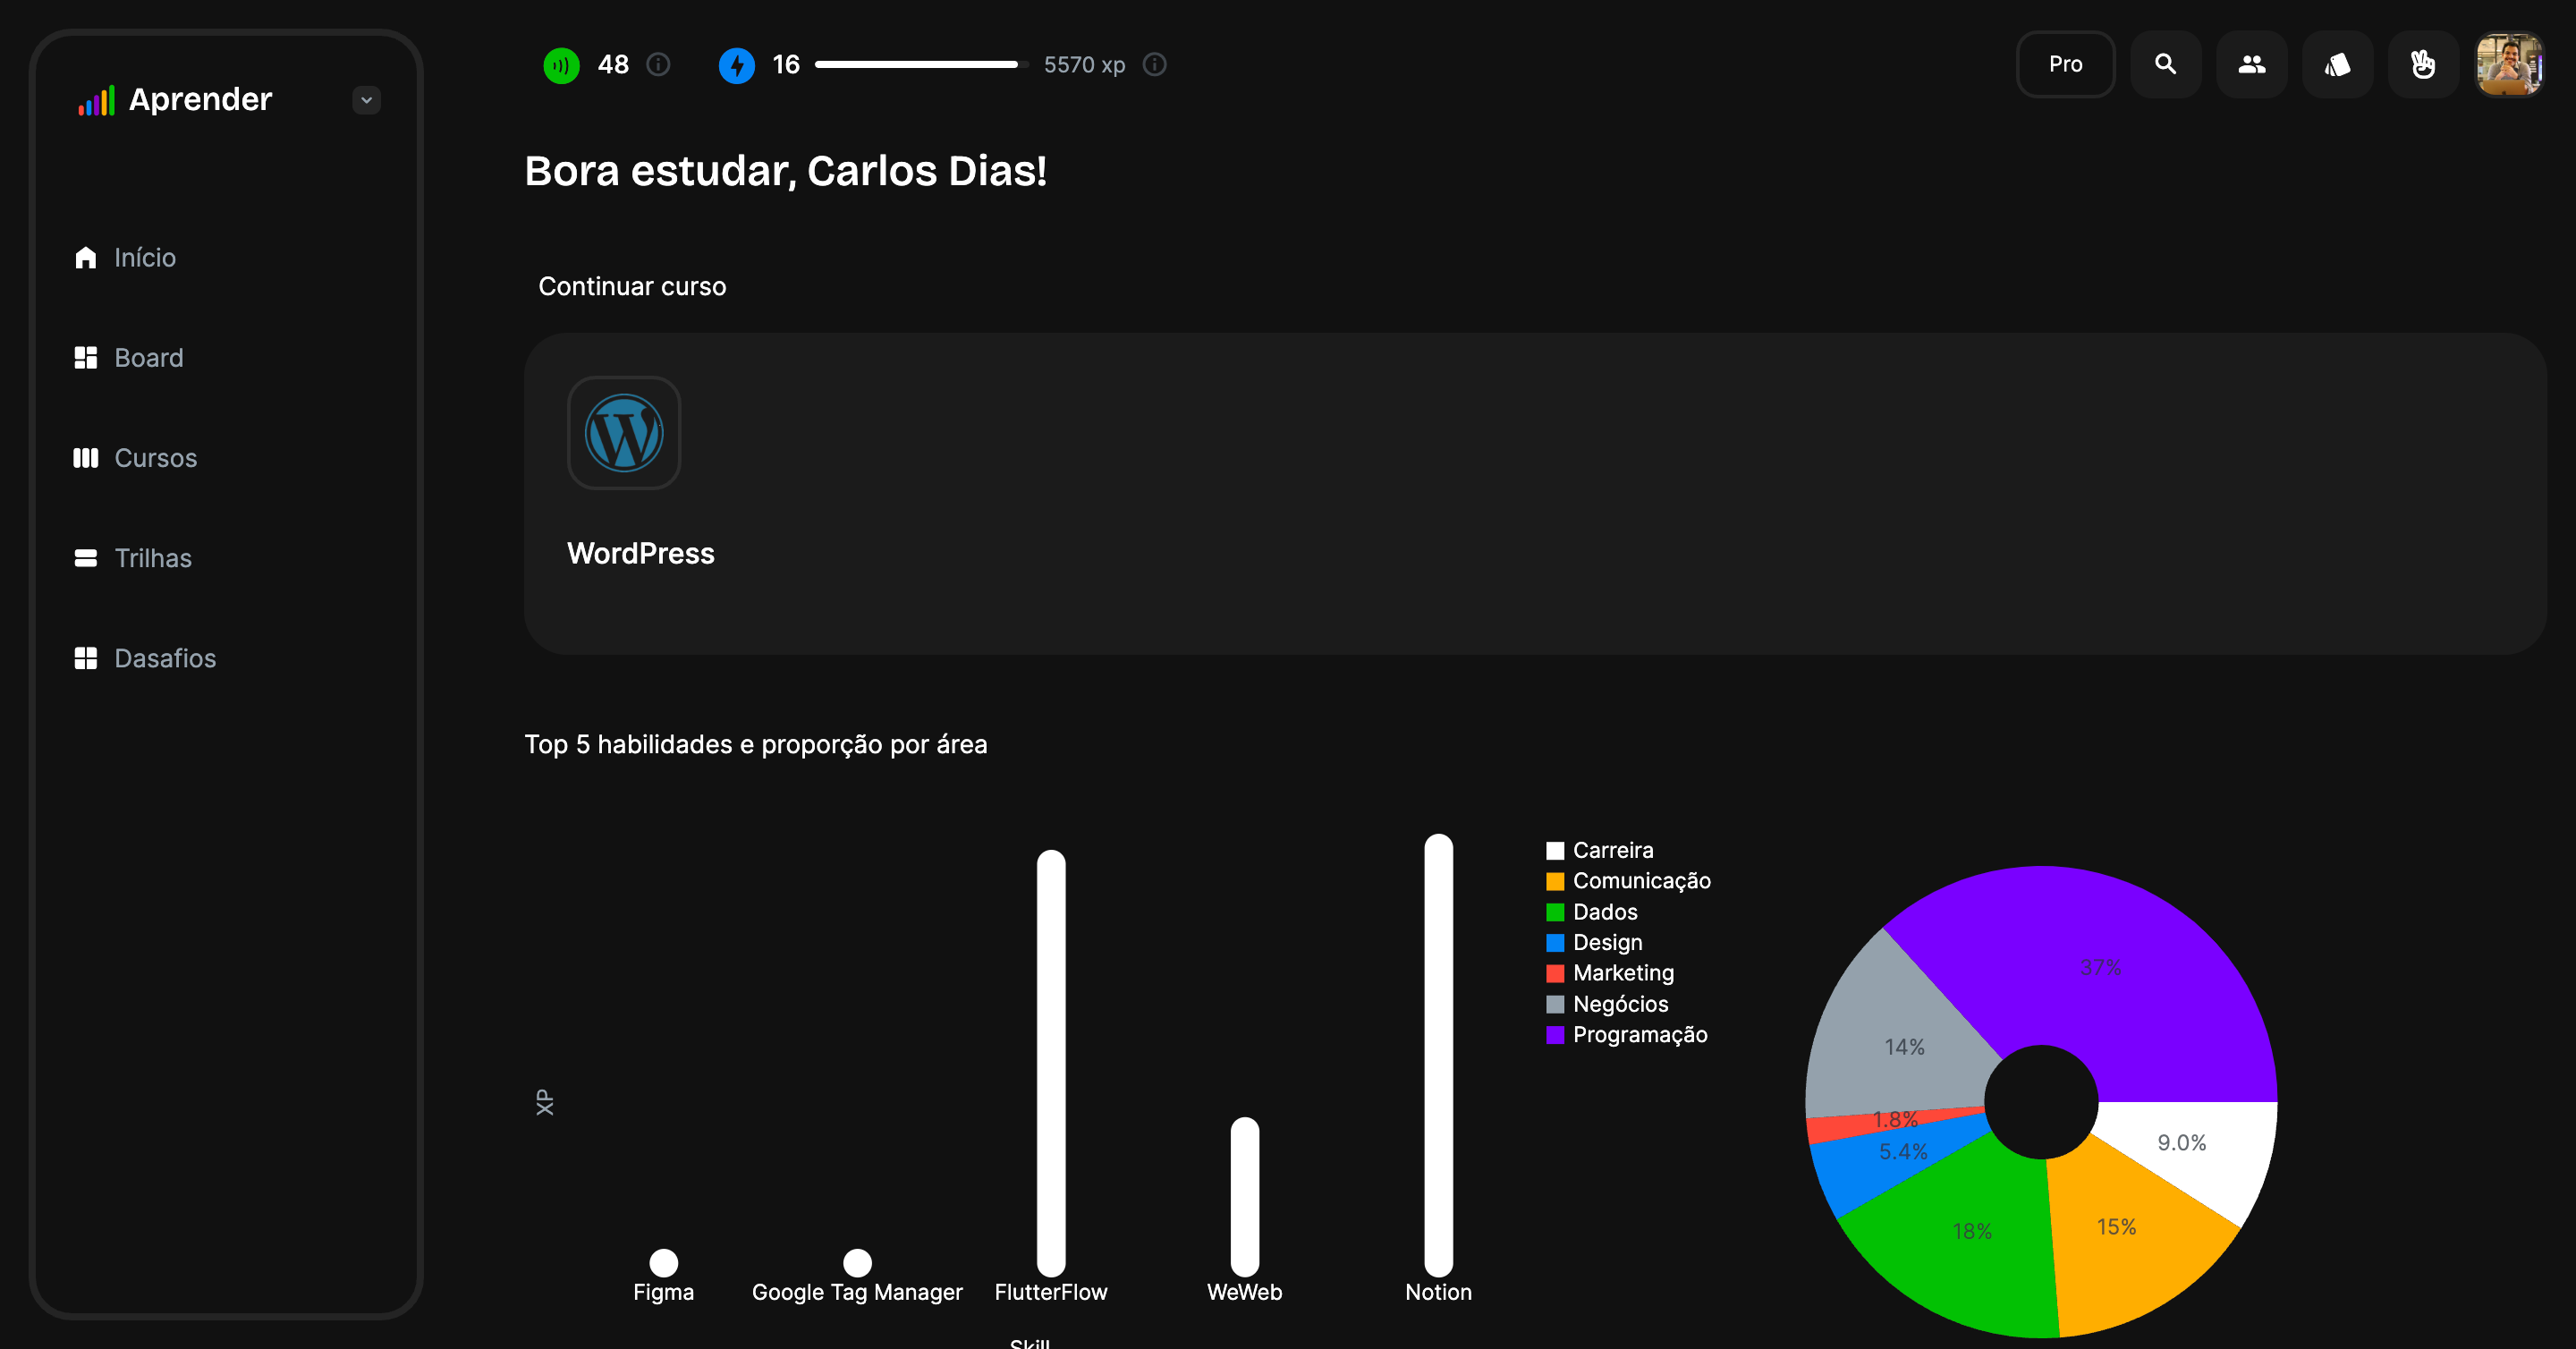Viewport: 2576px width, 1349px height.
Task: Open Carlos Dias profile avatar
Action: (2508, 64)
